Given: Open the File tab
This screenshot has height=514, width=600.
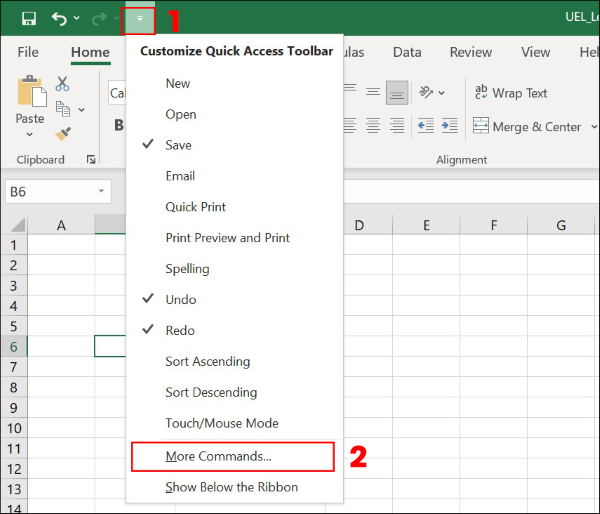Looking at the screenshot, I should tap(28, 52).
